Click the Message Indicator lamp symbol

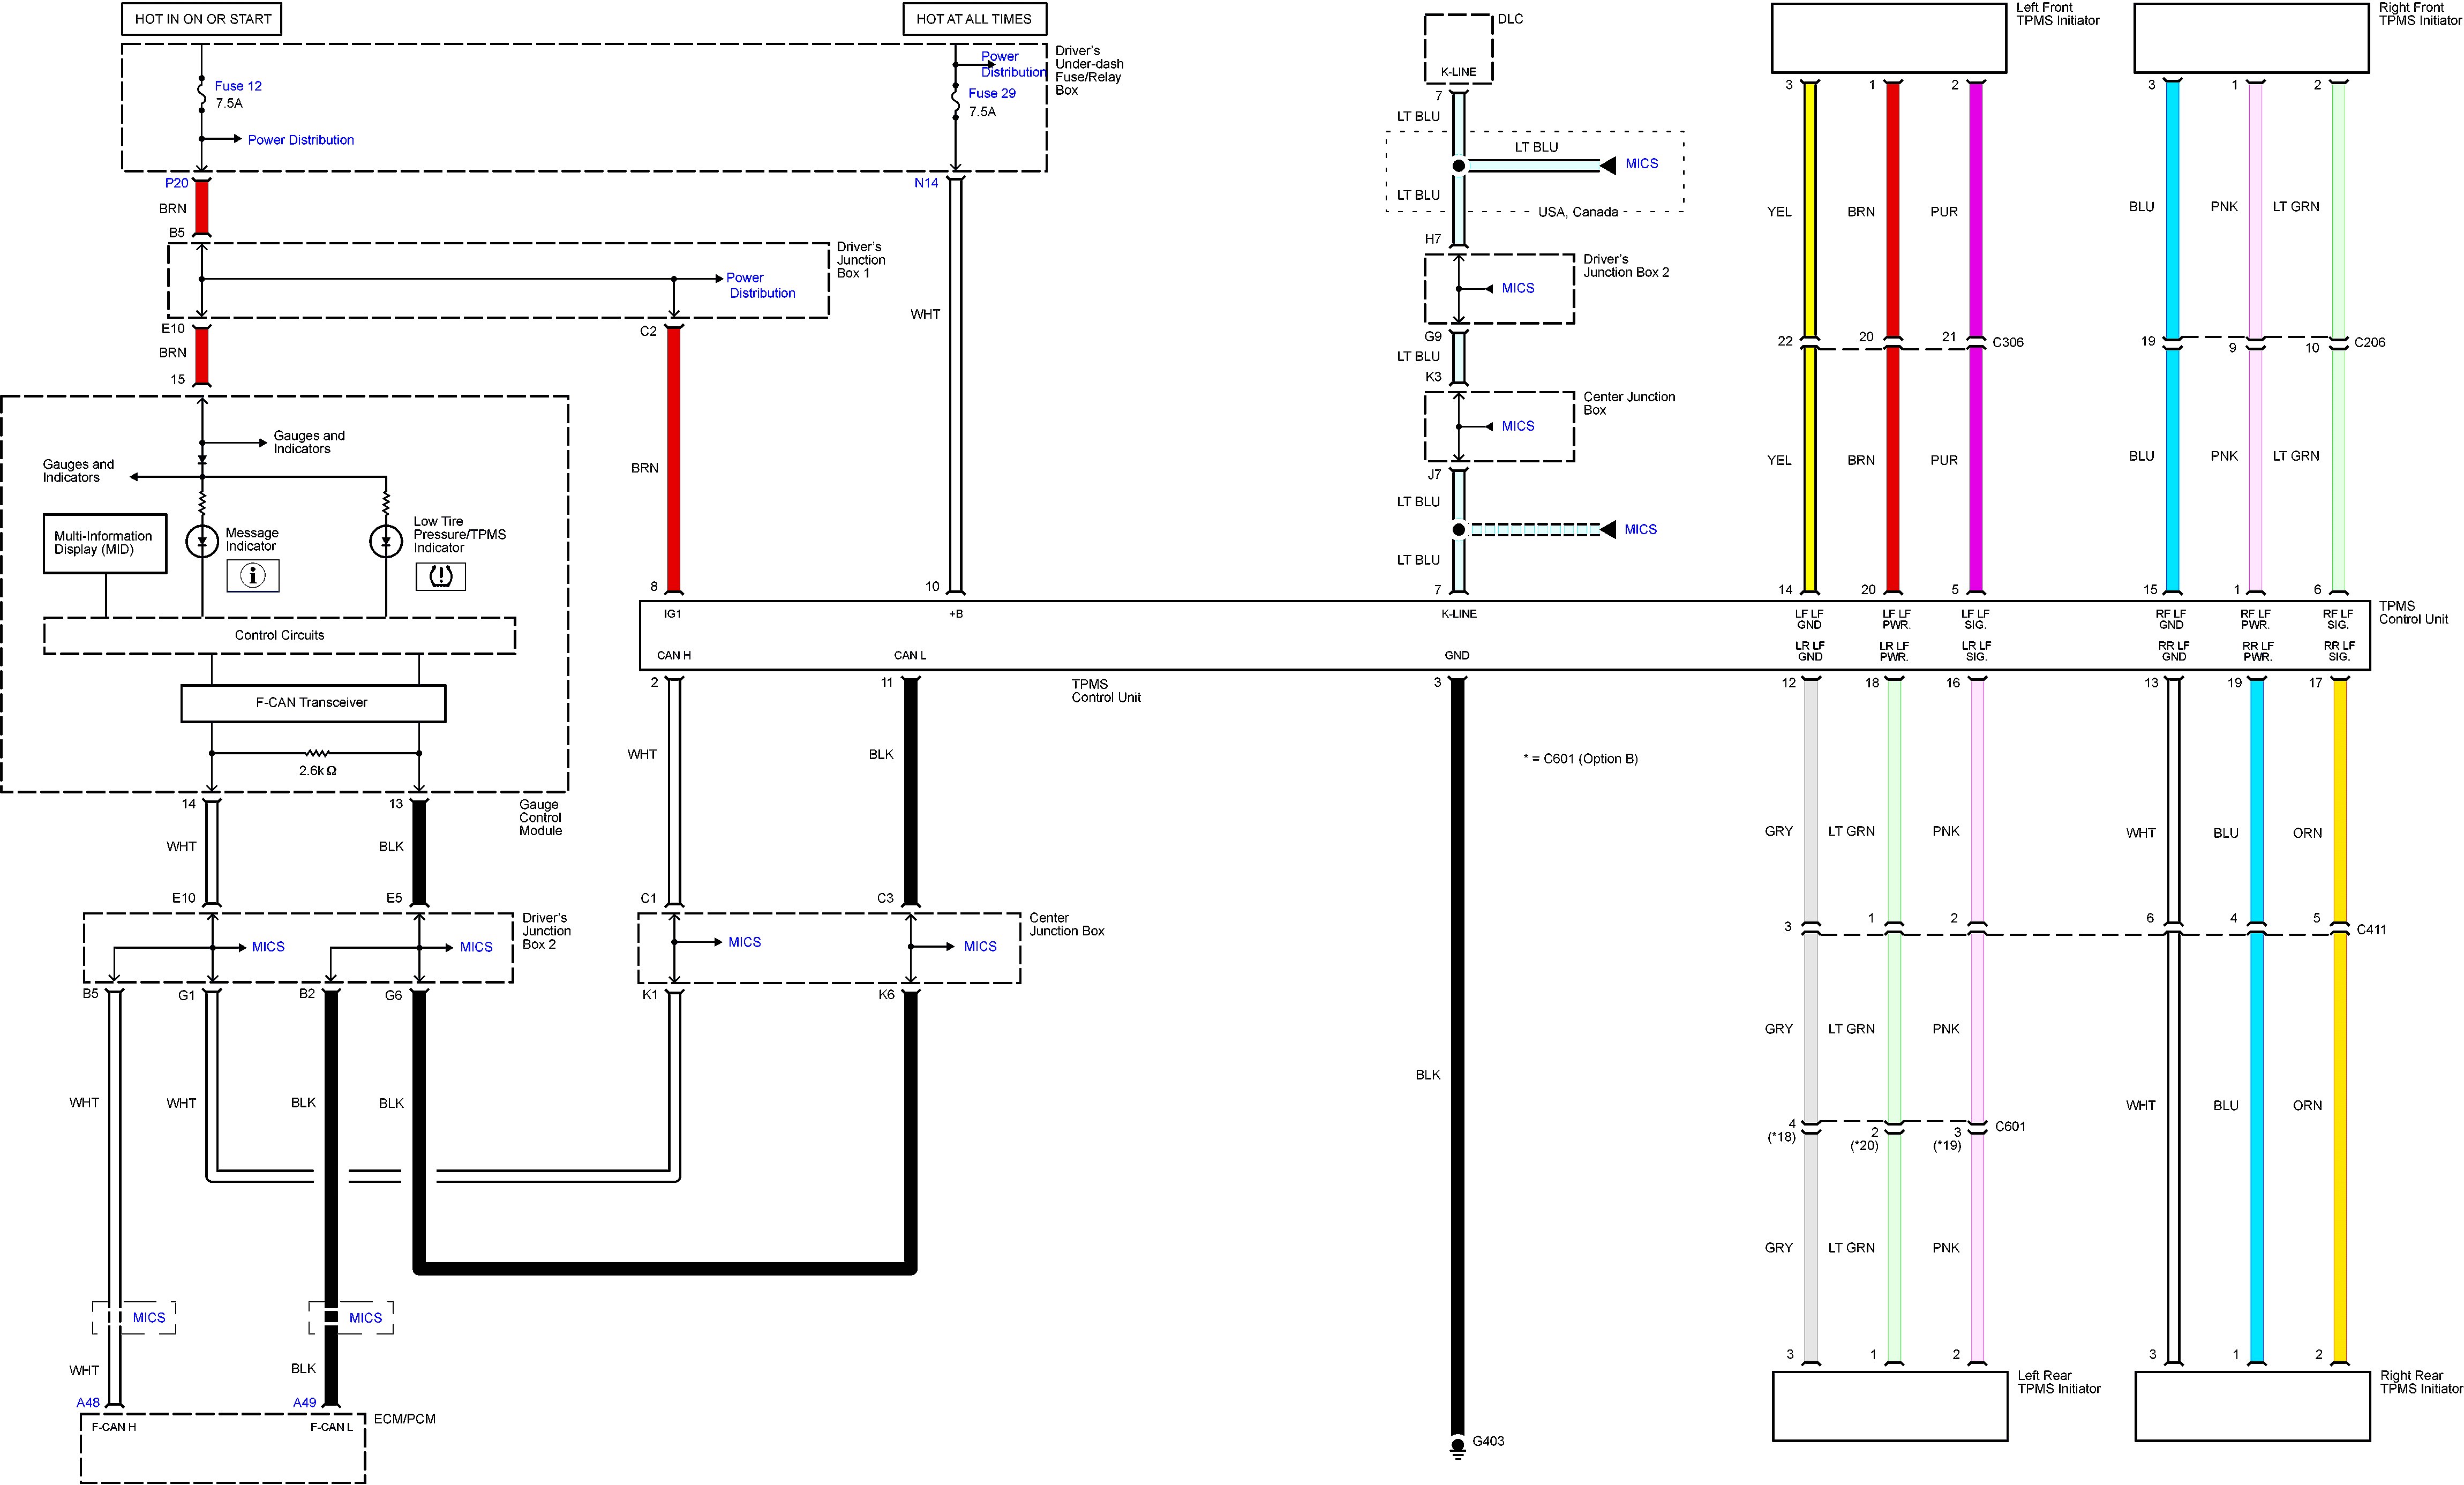click(202, 541)
